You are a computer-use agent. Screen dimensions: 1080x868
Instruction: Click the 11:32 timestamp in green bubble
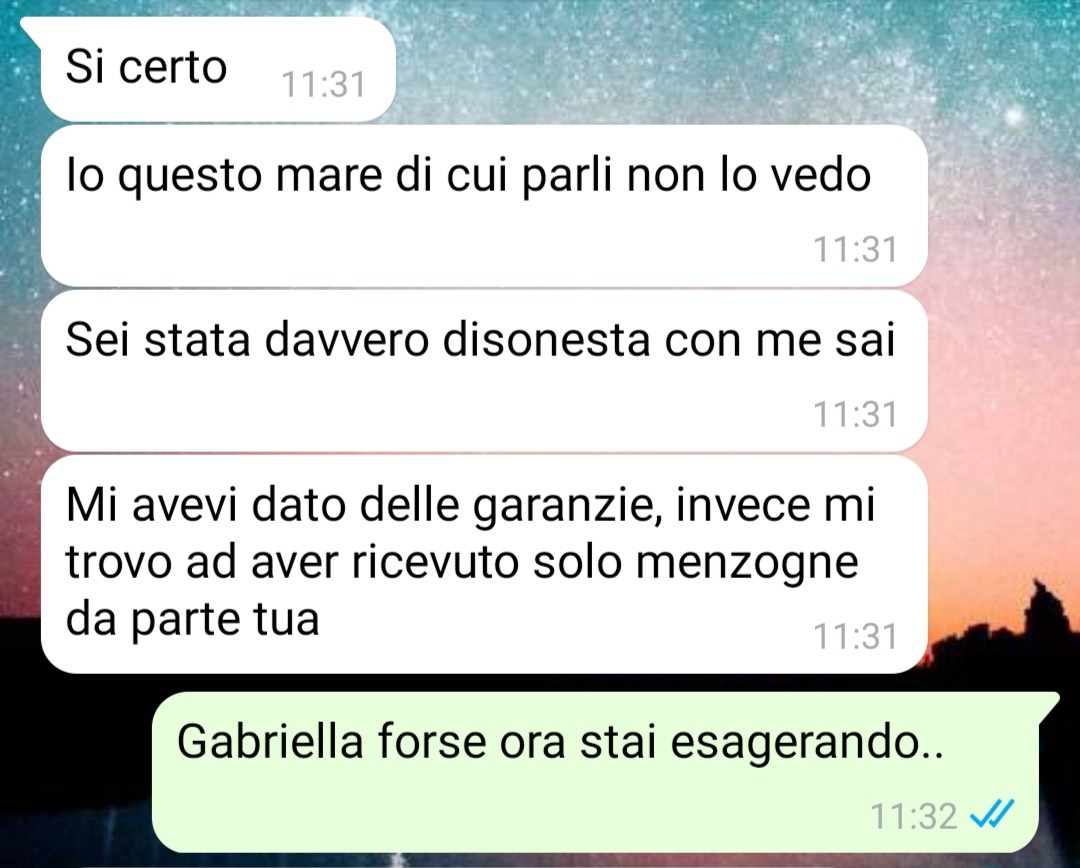pyautogui.click(x=914, y=816)
